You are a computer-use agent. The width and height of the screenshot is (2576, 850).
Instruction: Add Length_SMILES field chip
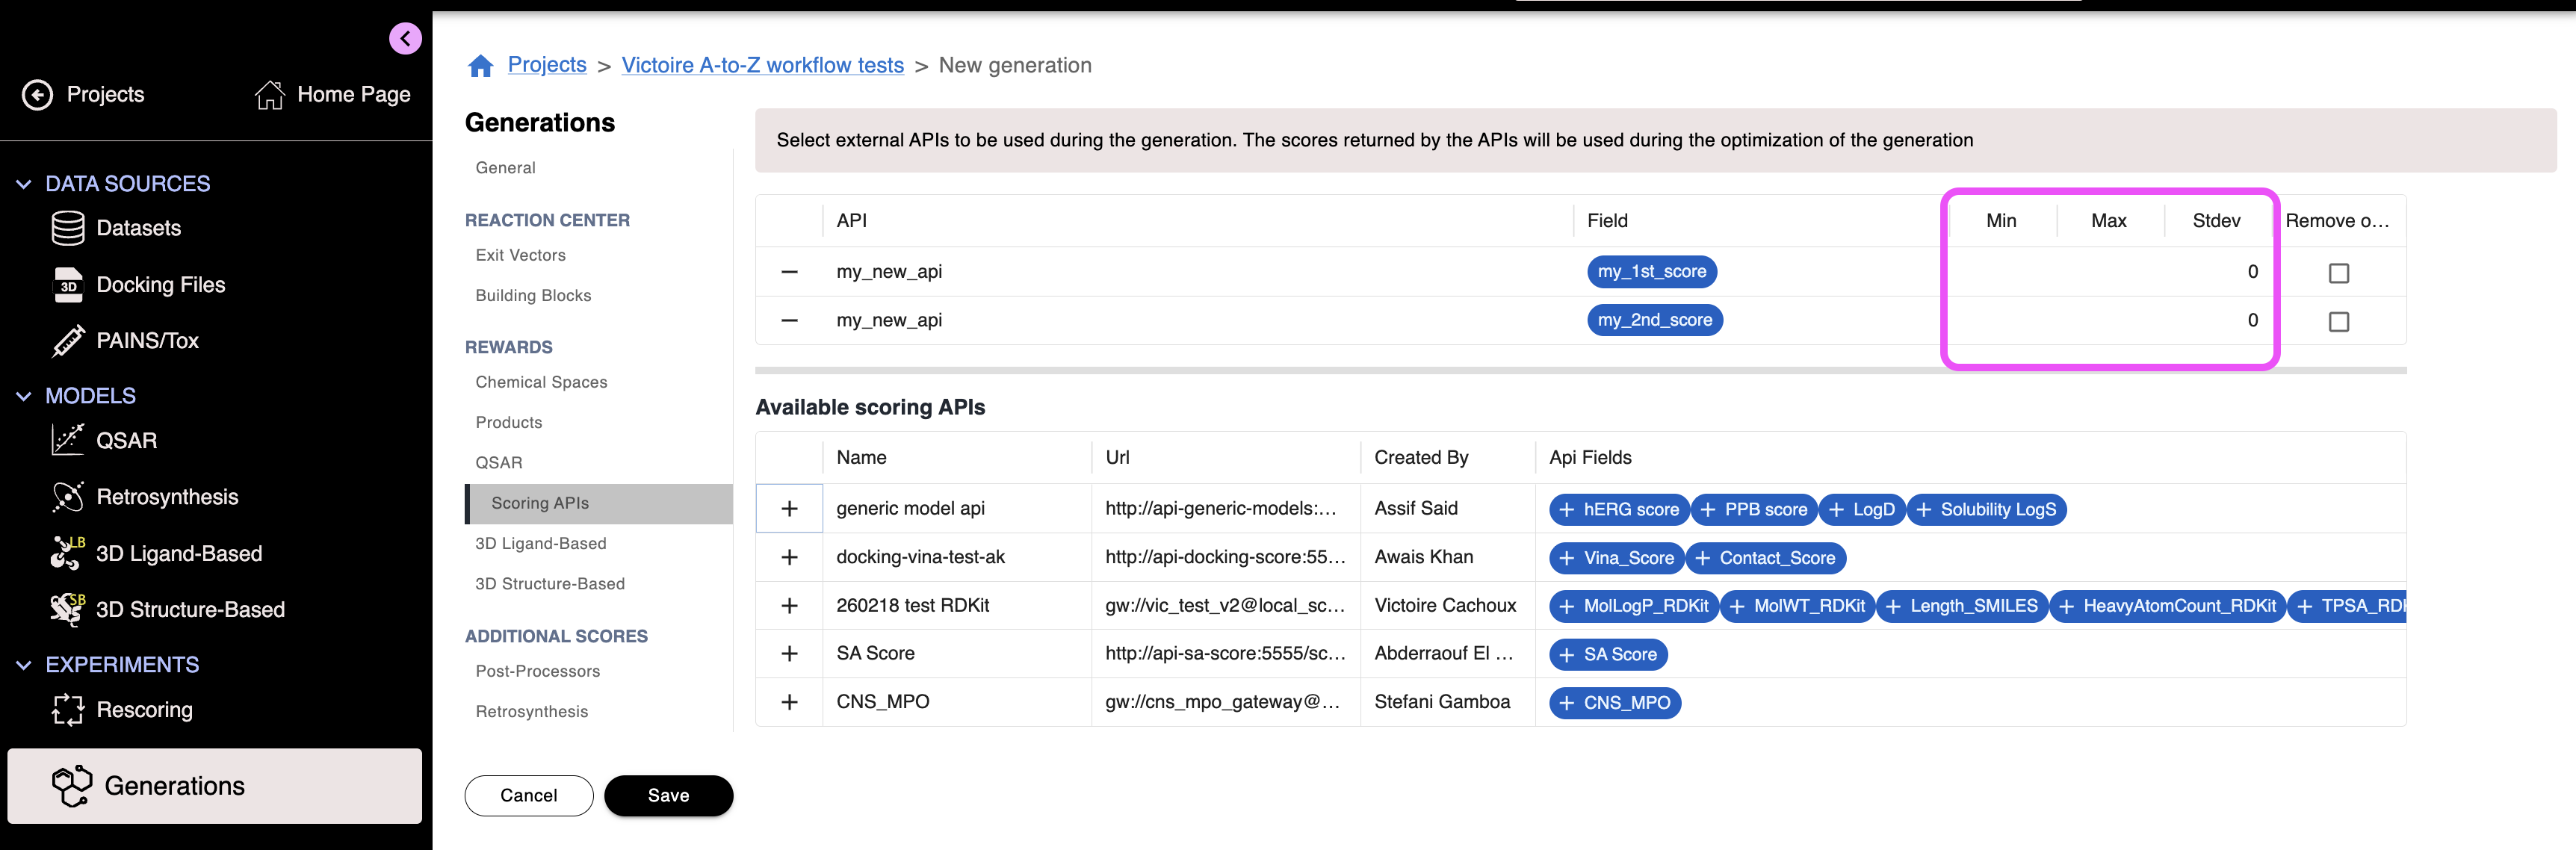point(1962,606)
